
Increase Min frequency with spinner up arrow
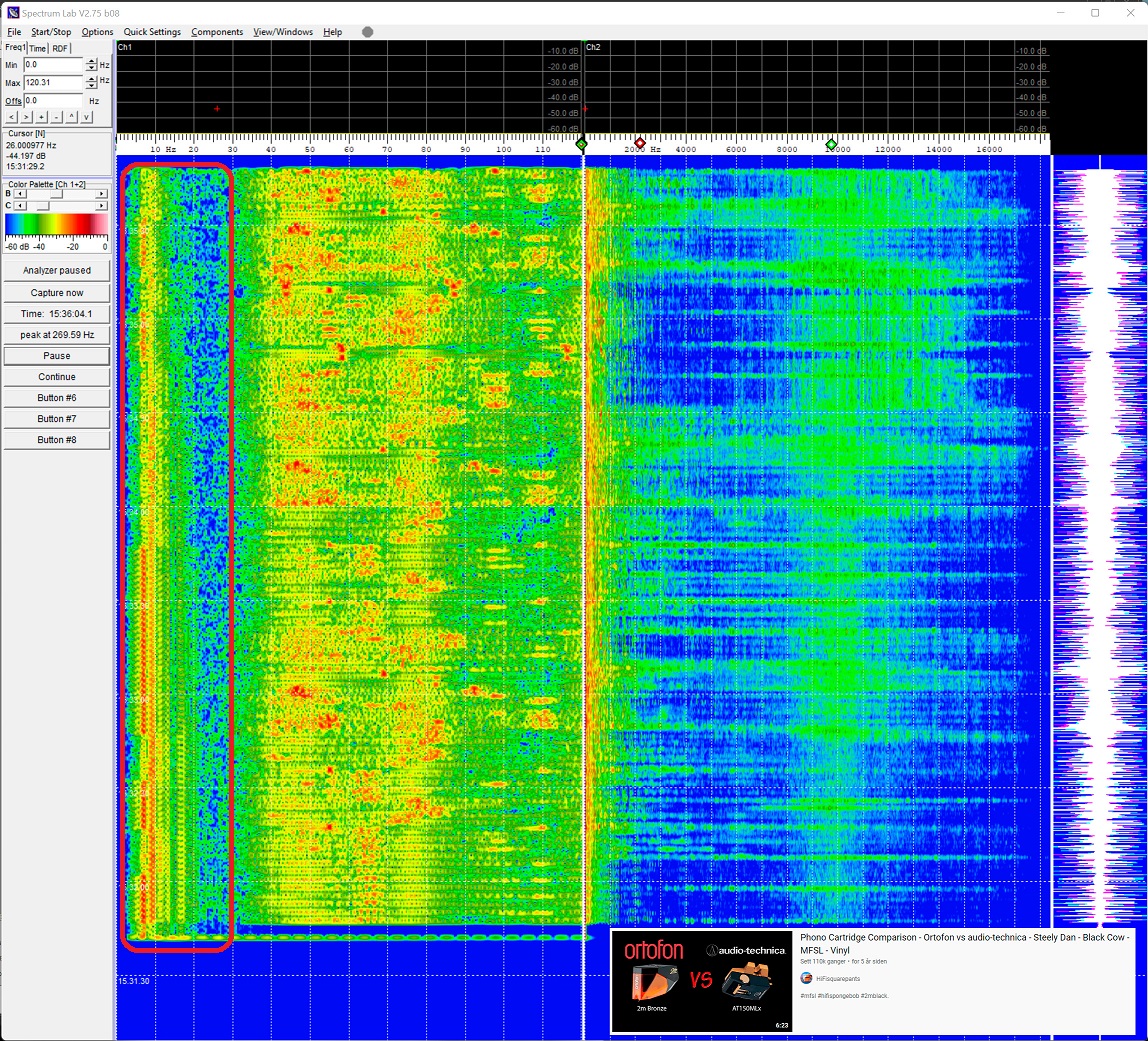pos(91,61)
